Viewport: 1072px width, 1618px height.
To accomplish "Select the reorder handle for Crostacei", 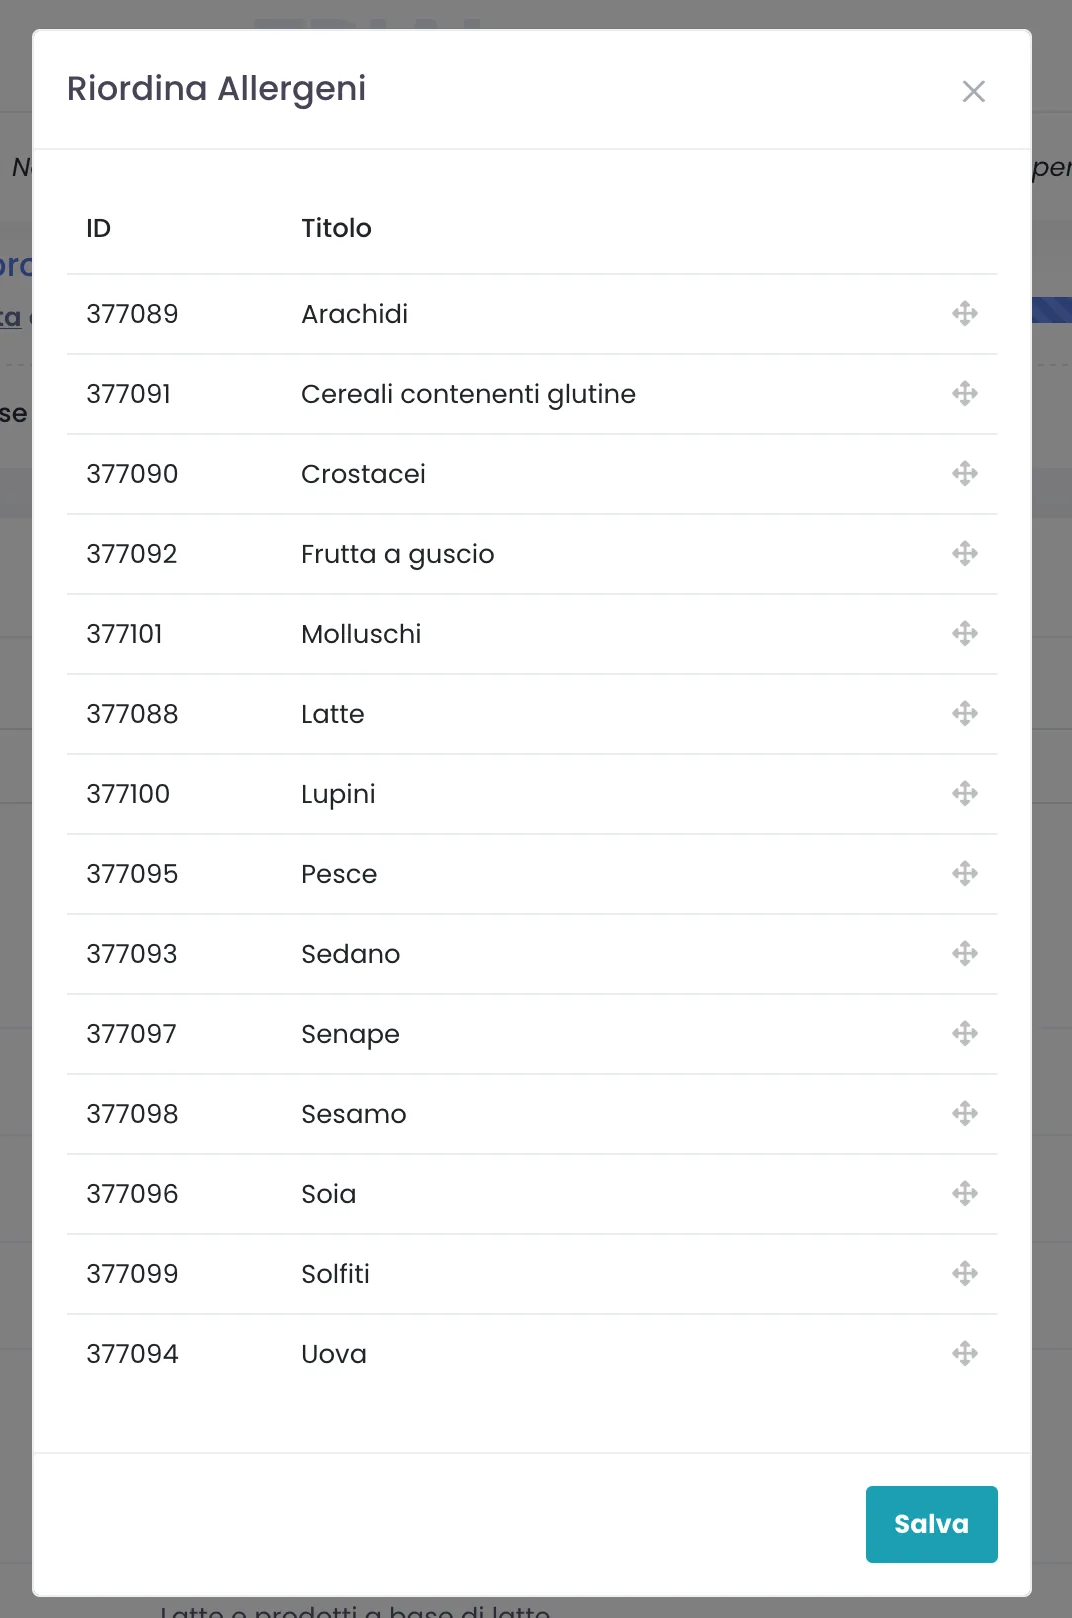I will tap(965, 473).
